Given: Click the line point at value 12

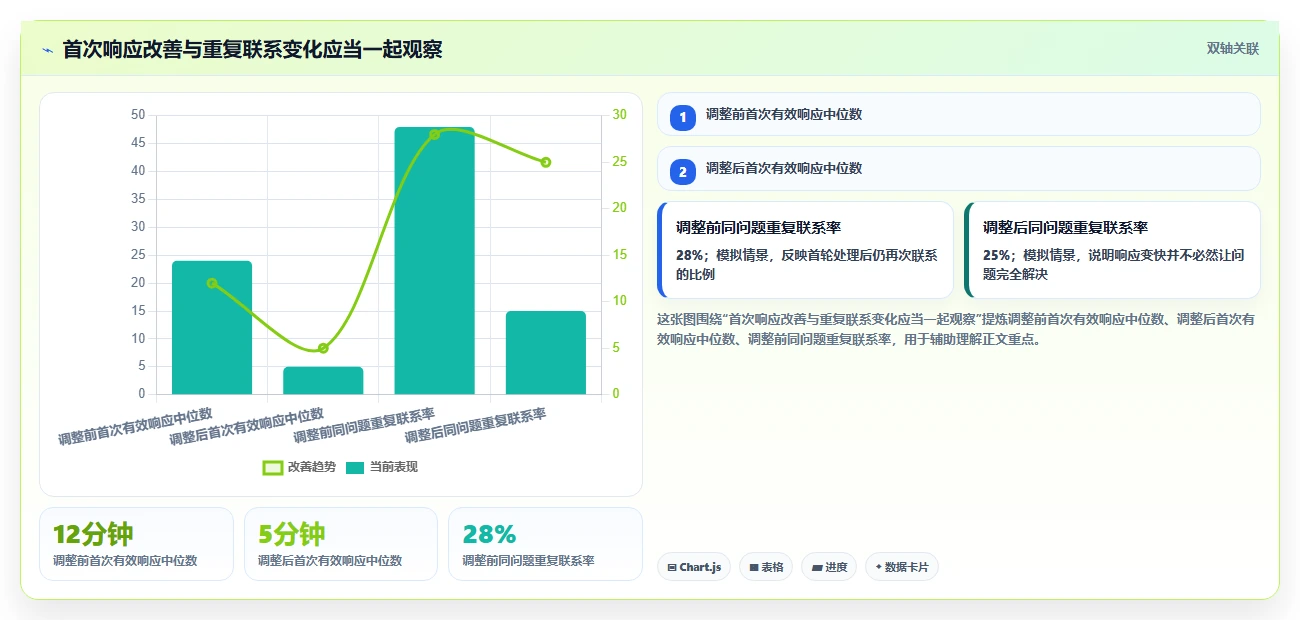Looking at the screenshot, I should [x=212, y=283].
